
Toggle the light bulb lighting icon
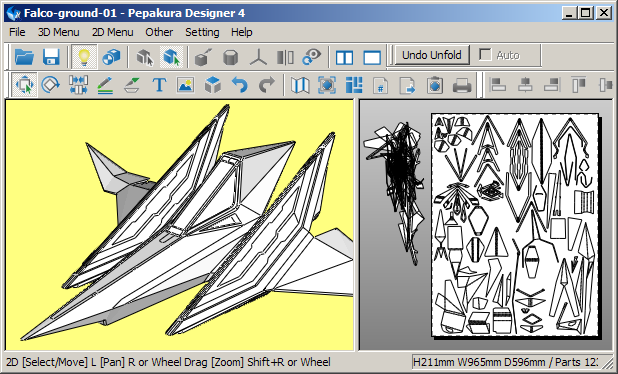click(84, 57)
